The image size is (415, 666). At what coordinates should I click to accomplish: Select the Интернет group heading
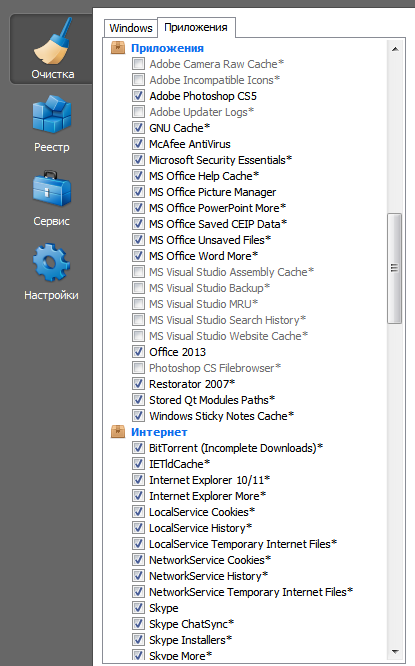(159, 432)
